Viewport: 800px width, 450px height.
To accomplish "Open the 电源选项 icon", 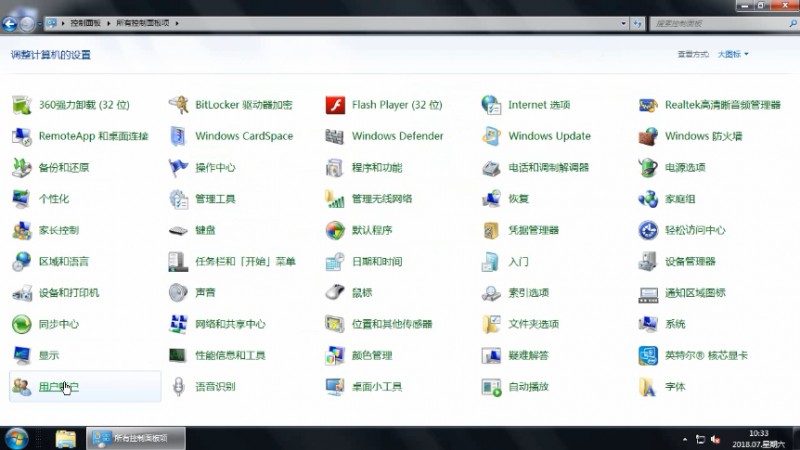I will click(x=648, y=167).
